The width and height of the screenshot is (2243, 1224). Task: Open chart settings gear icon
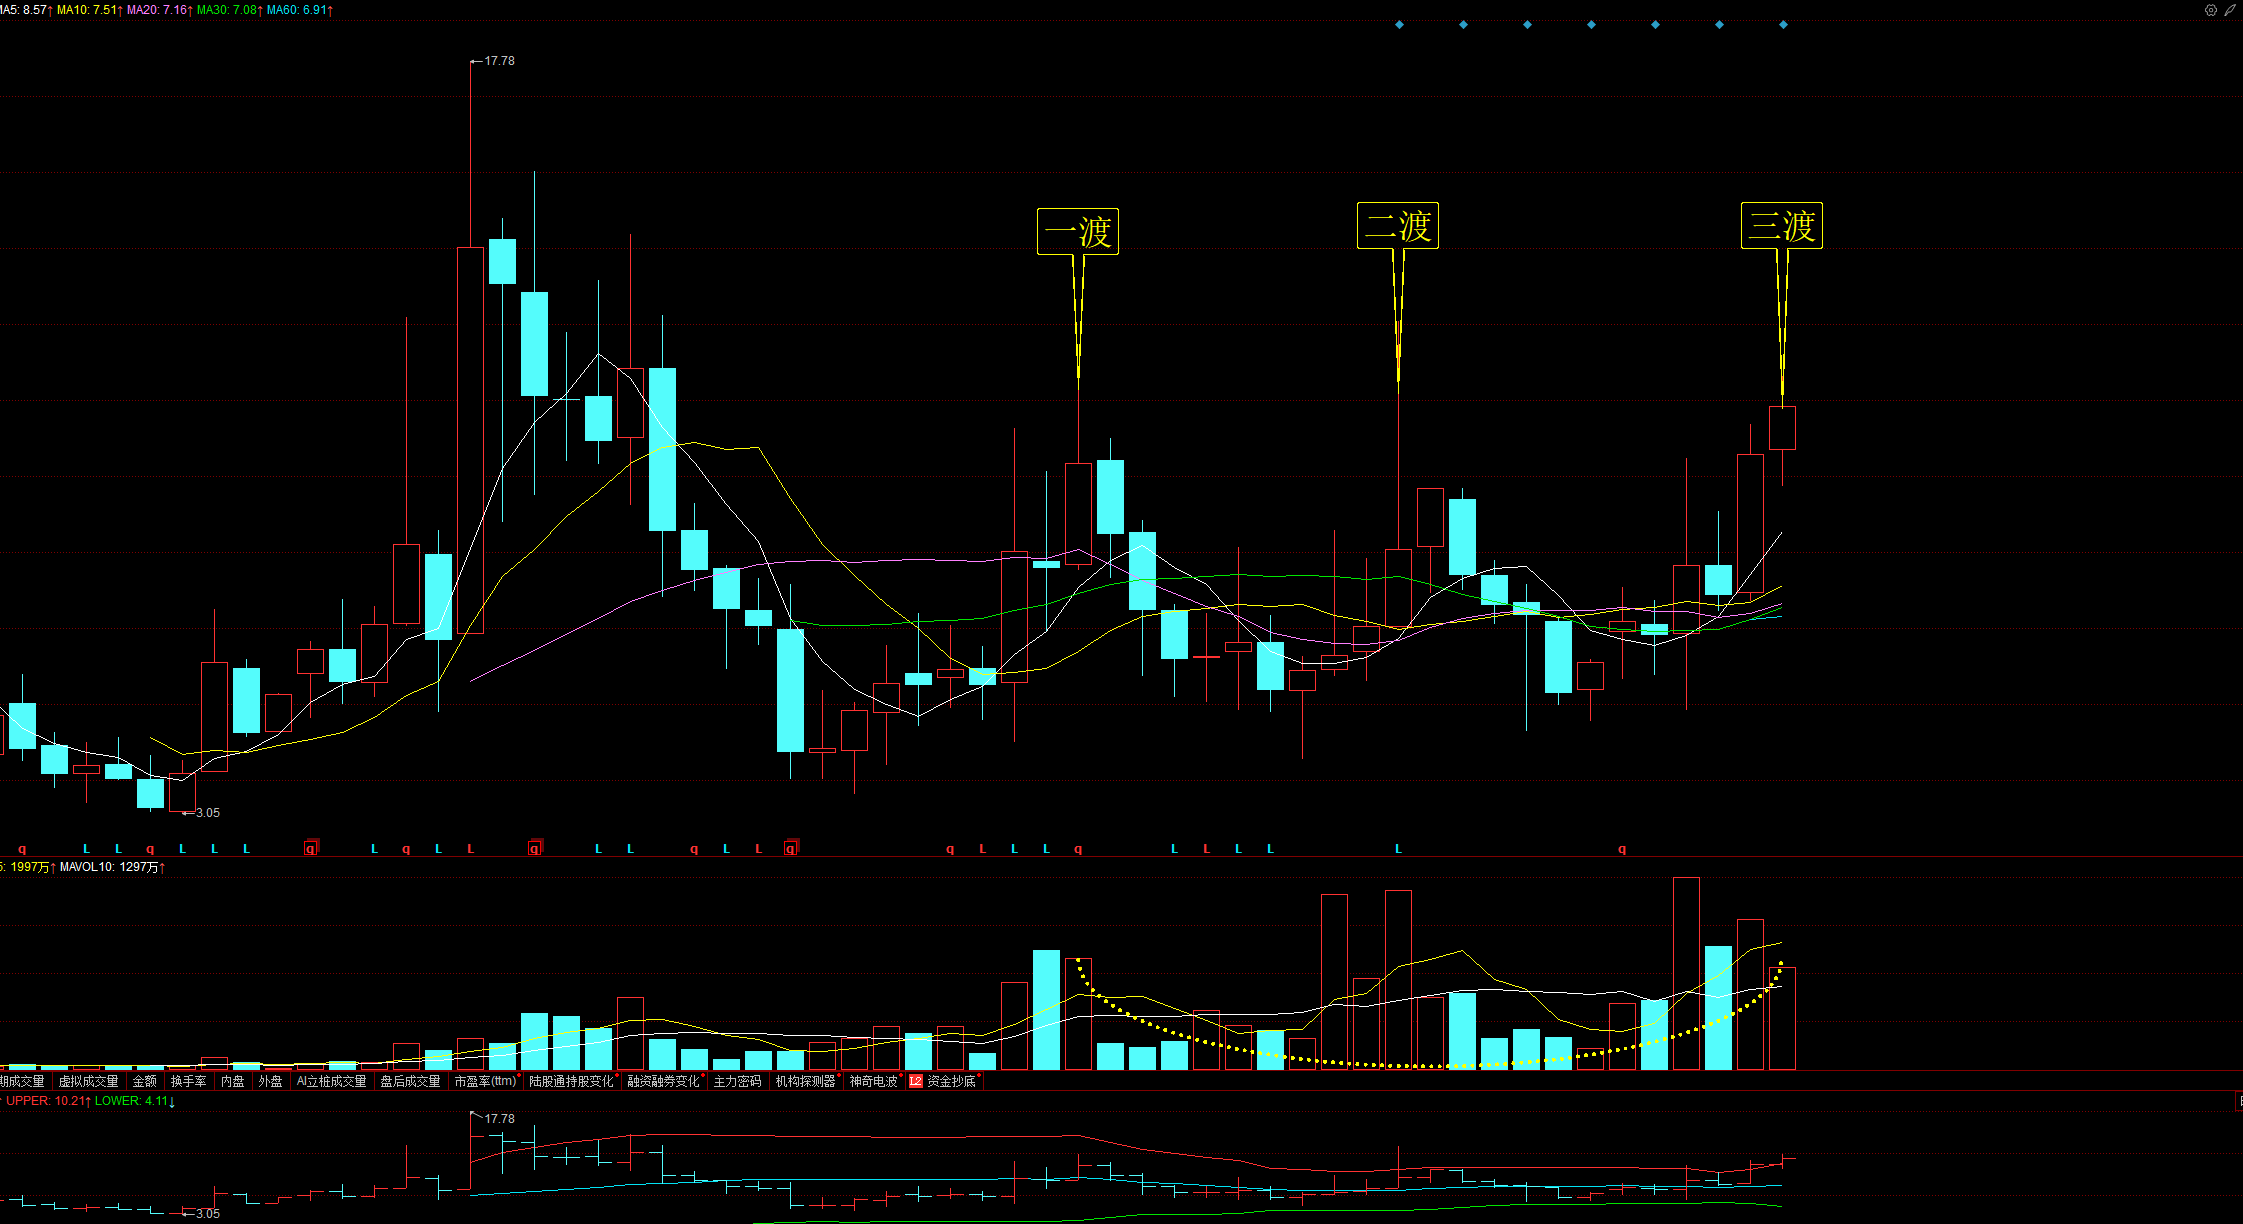(2210, 10)
